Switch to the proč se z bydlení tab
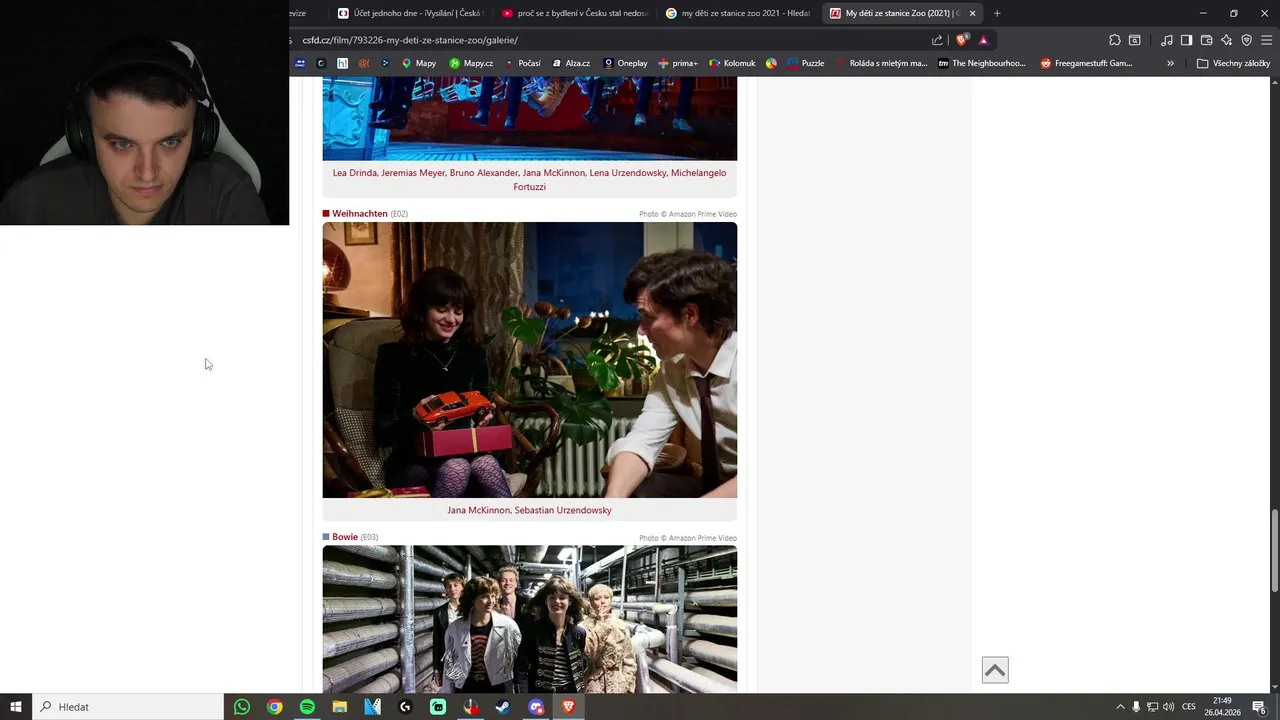This screenshot has height=720, width=1280. click(575, 13)
